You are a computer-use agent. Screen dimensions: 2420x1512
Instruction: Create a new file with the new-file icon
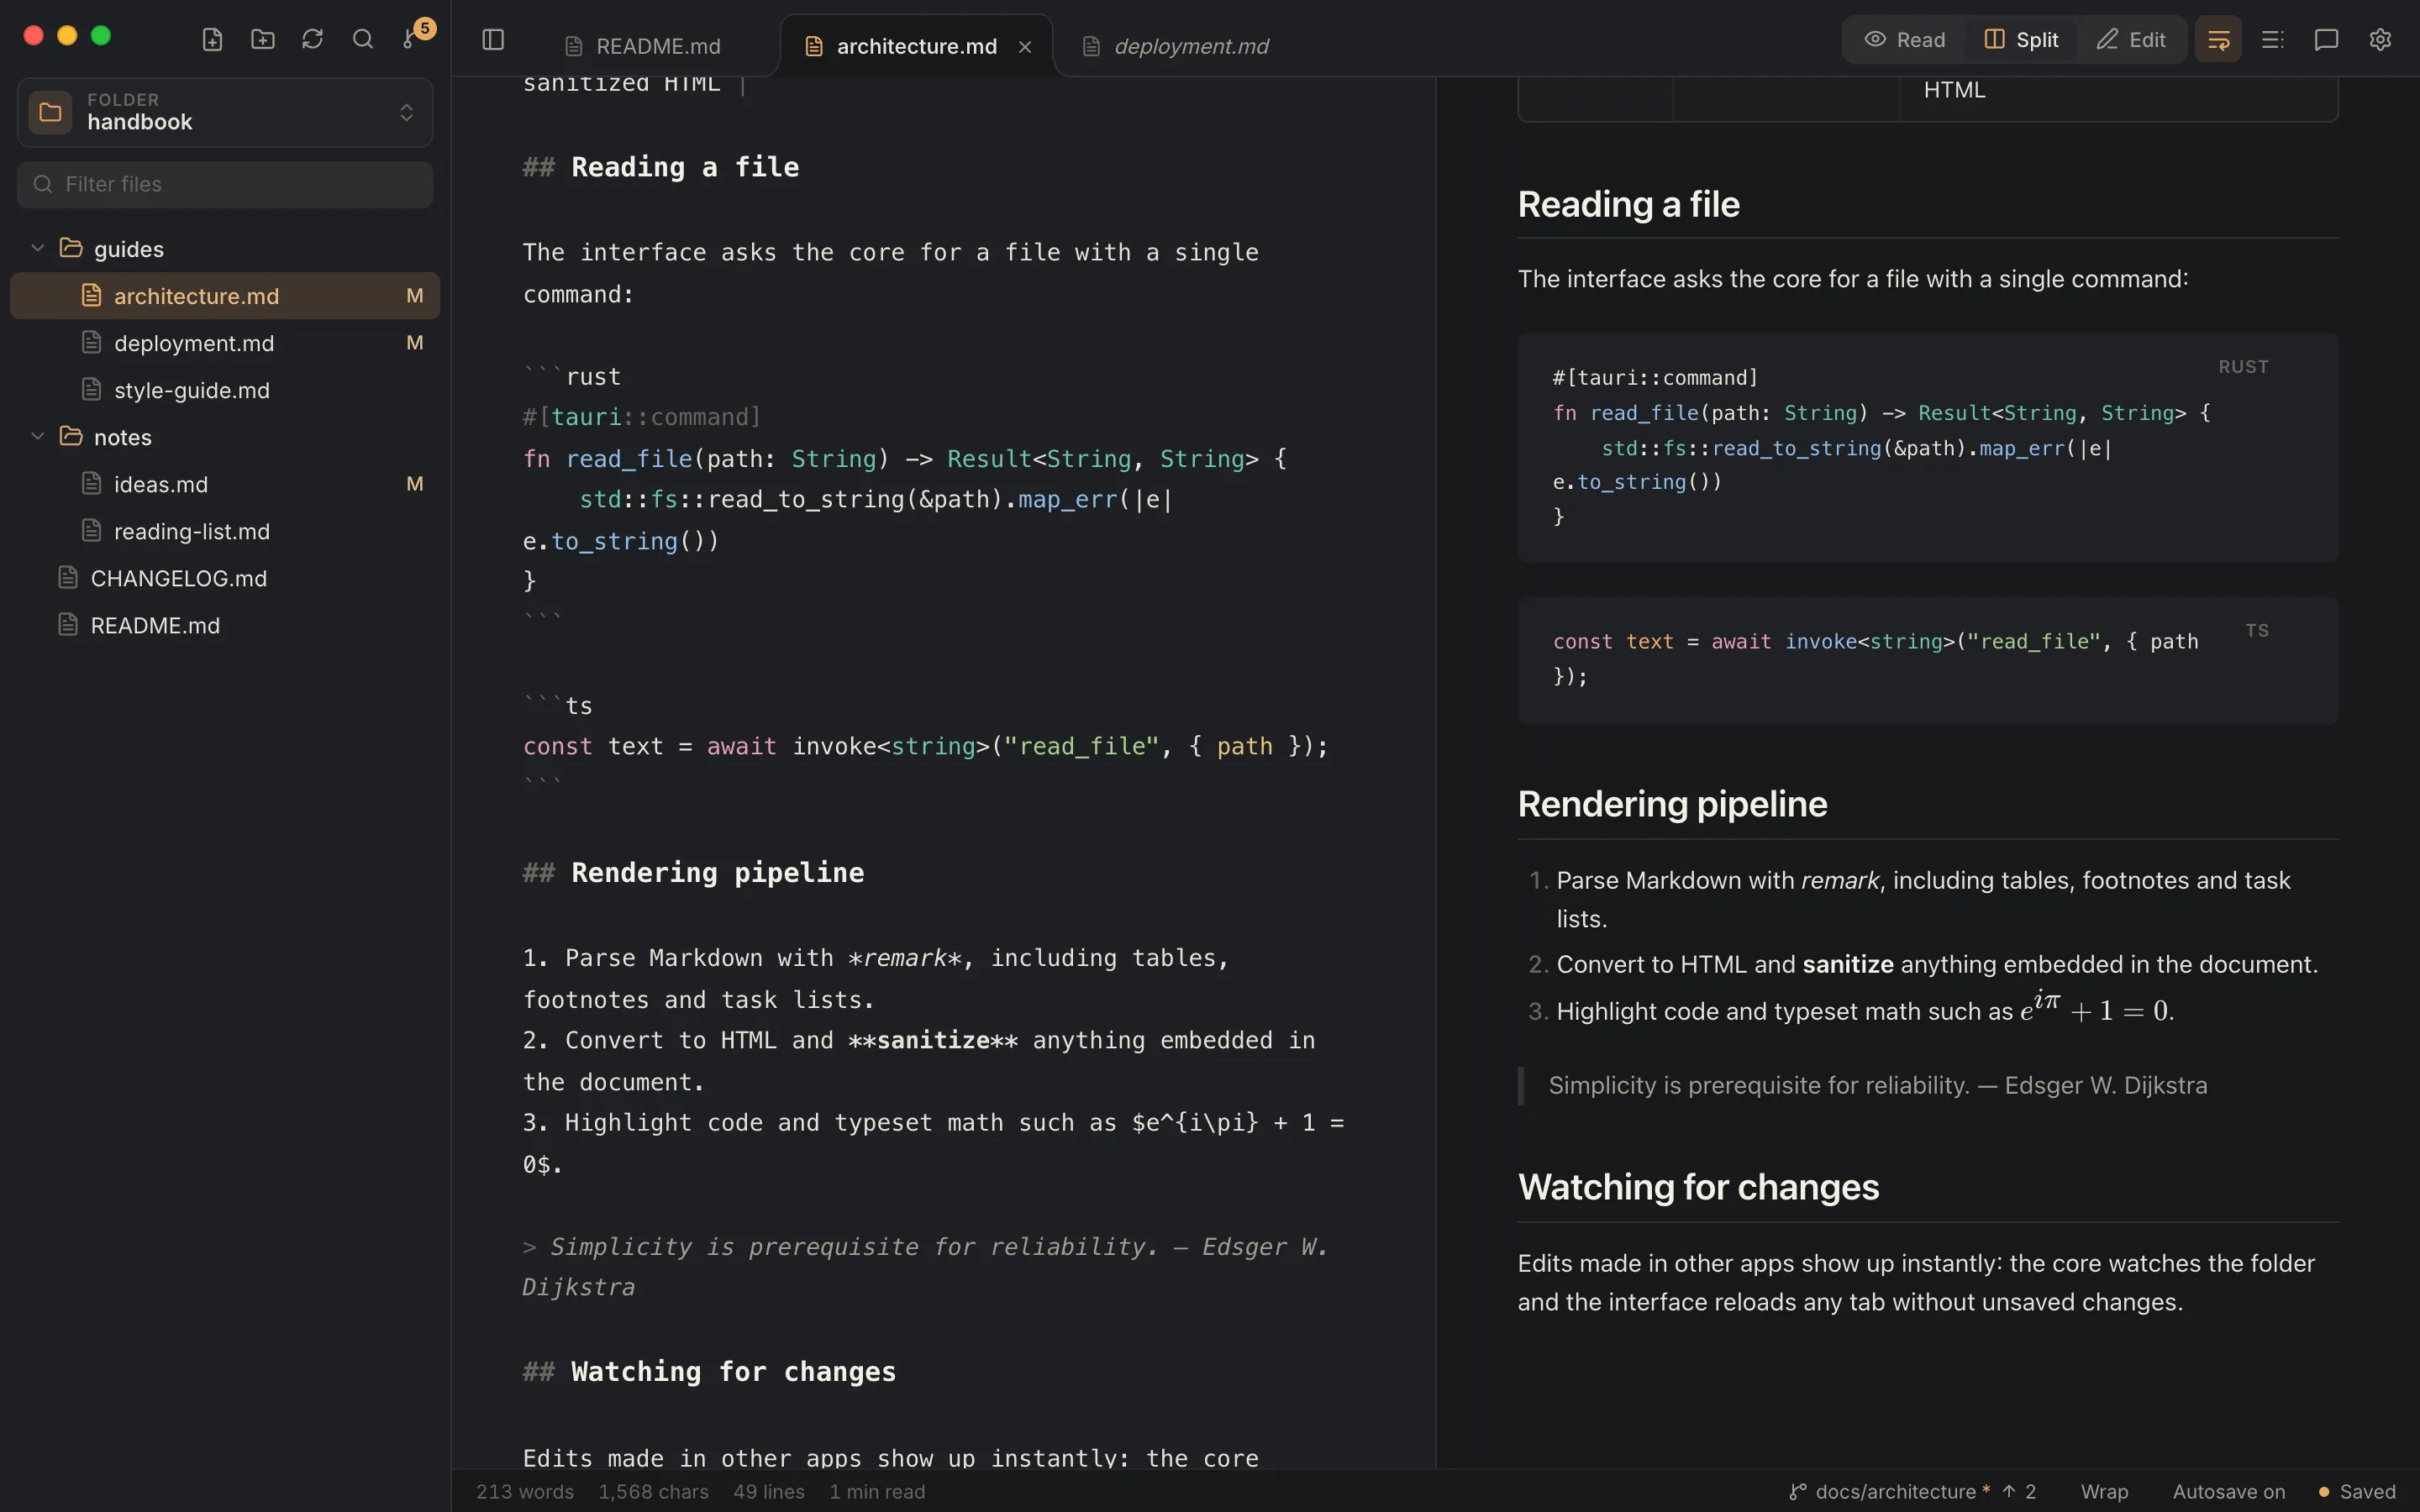(x=212, y=40)
